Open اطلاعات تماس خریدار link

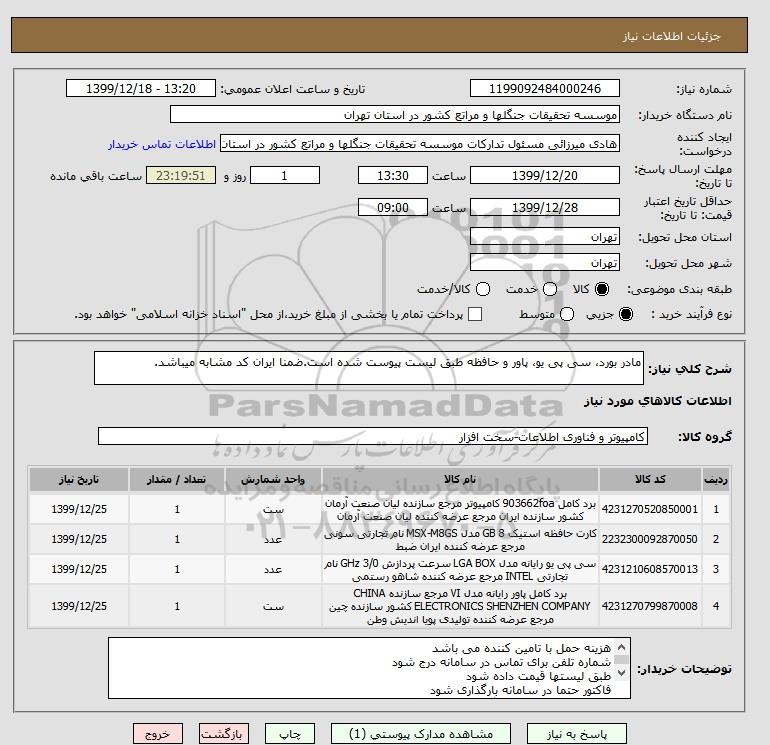click(x=162, y=144)
